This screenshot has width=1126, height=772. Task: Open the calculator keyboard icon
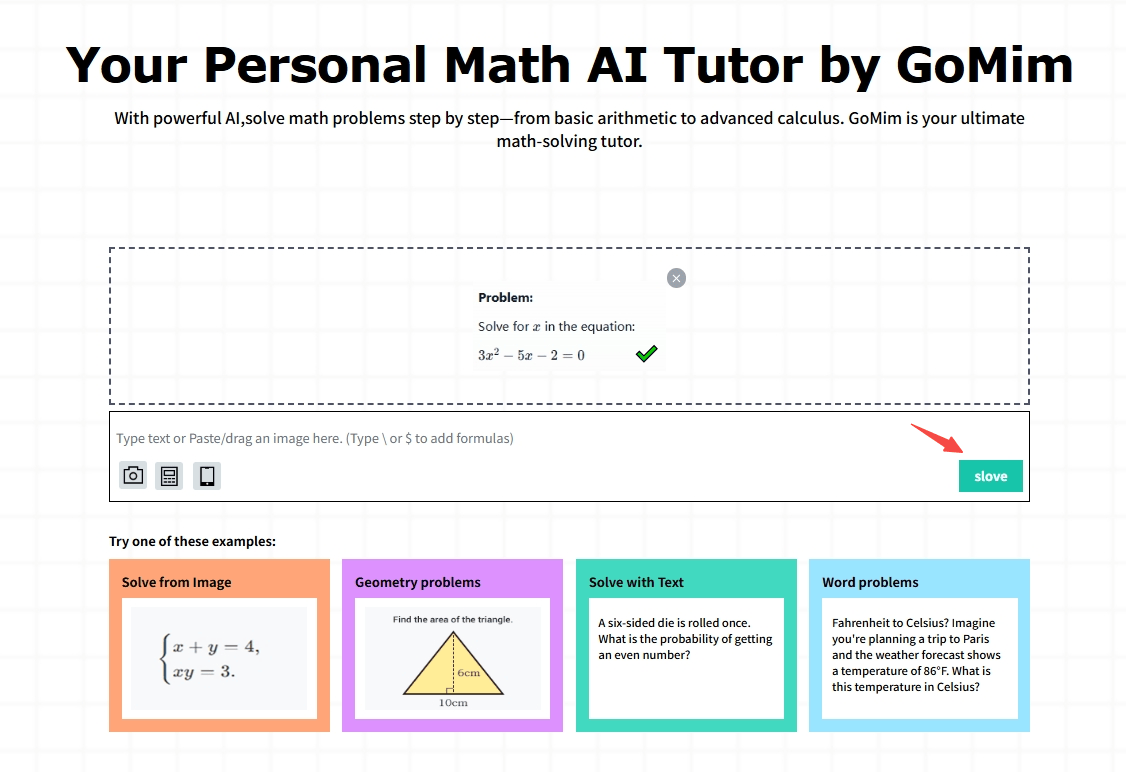pyautogui.click(x=169, y=475)
